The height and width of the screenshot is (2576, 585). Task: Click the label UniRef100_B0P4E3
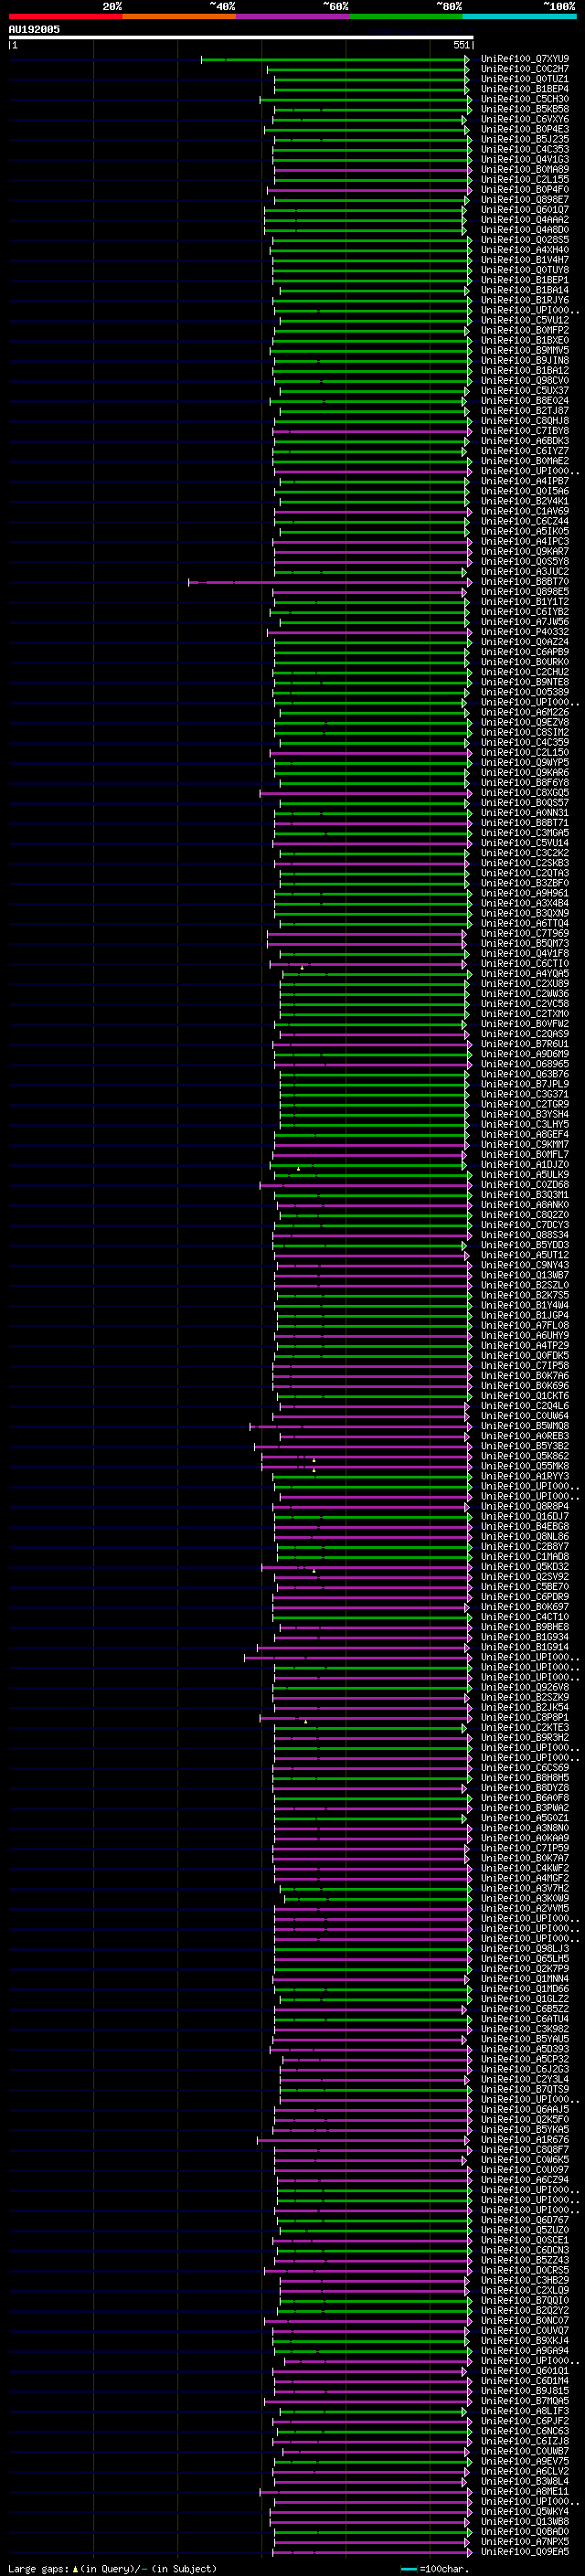click(x=524, y=129)
